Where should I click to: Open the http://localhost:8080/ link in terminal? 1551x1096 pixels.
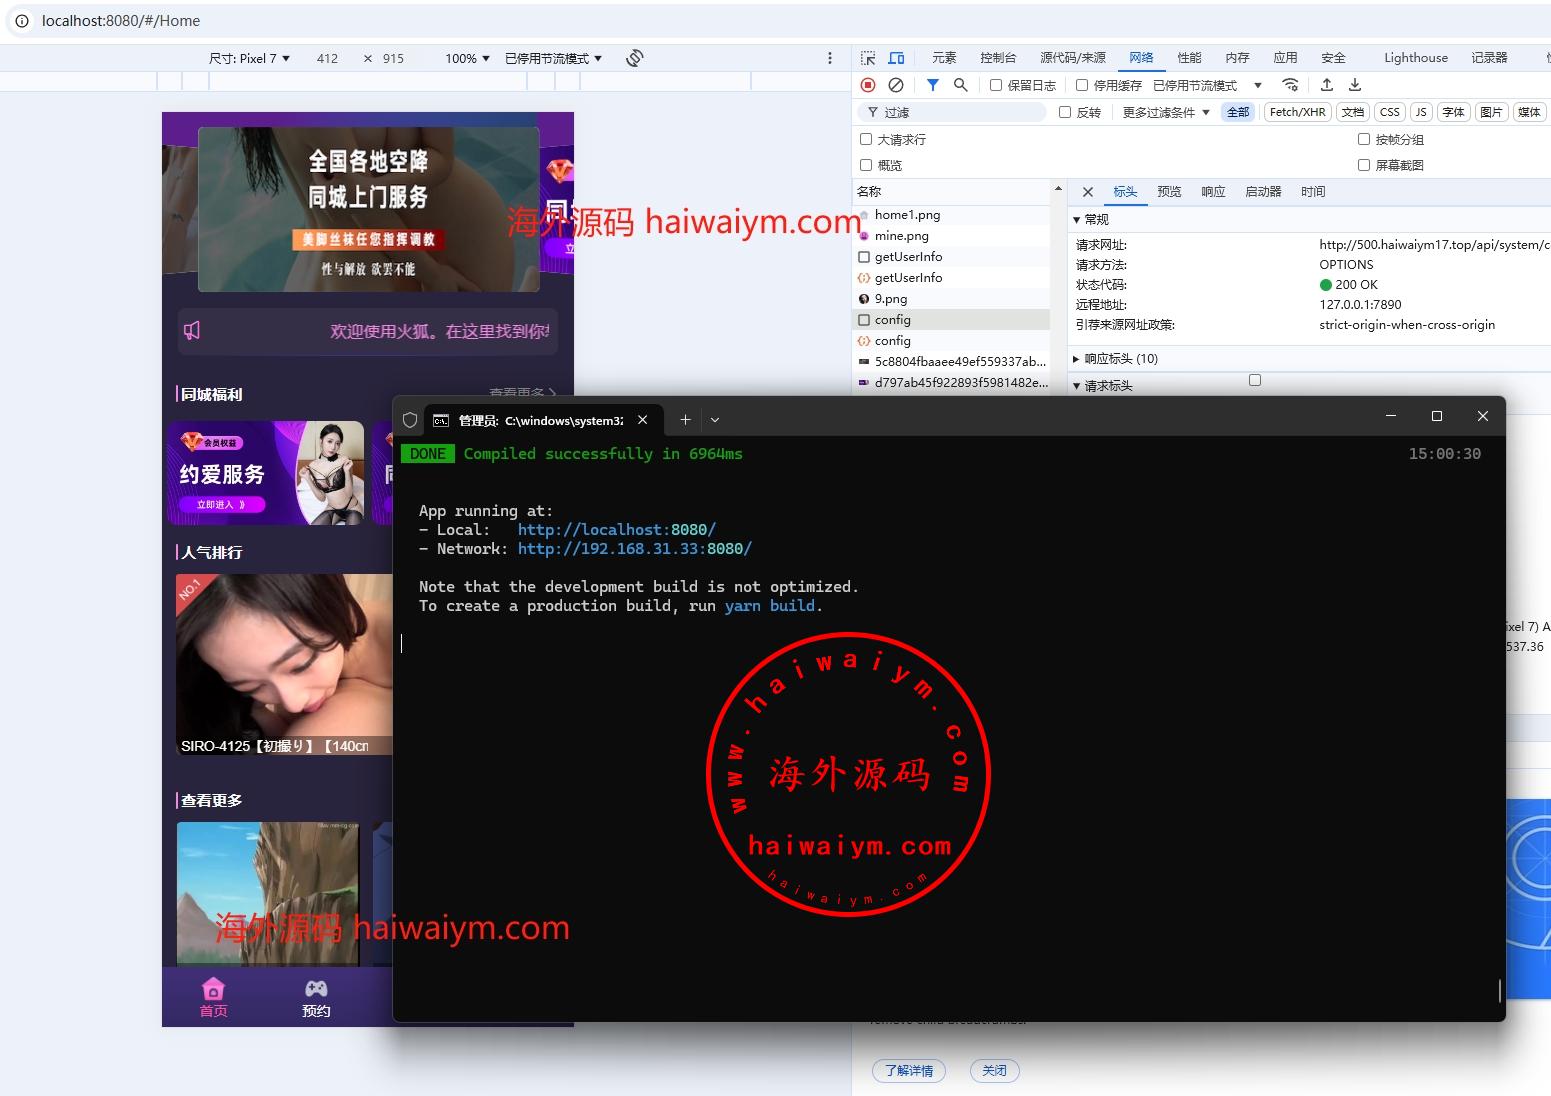[616, 530]
